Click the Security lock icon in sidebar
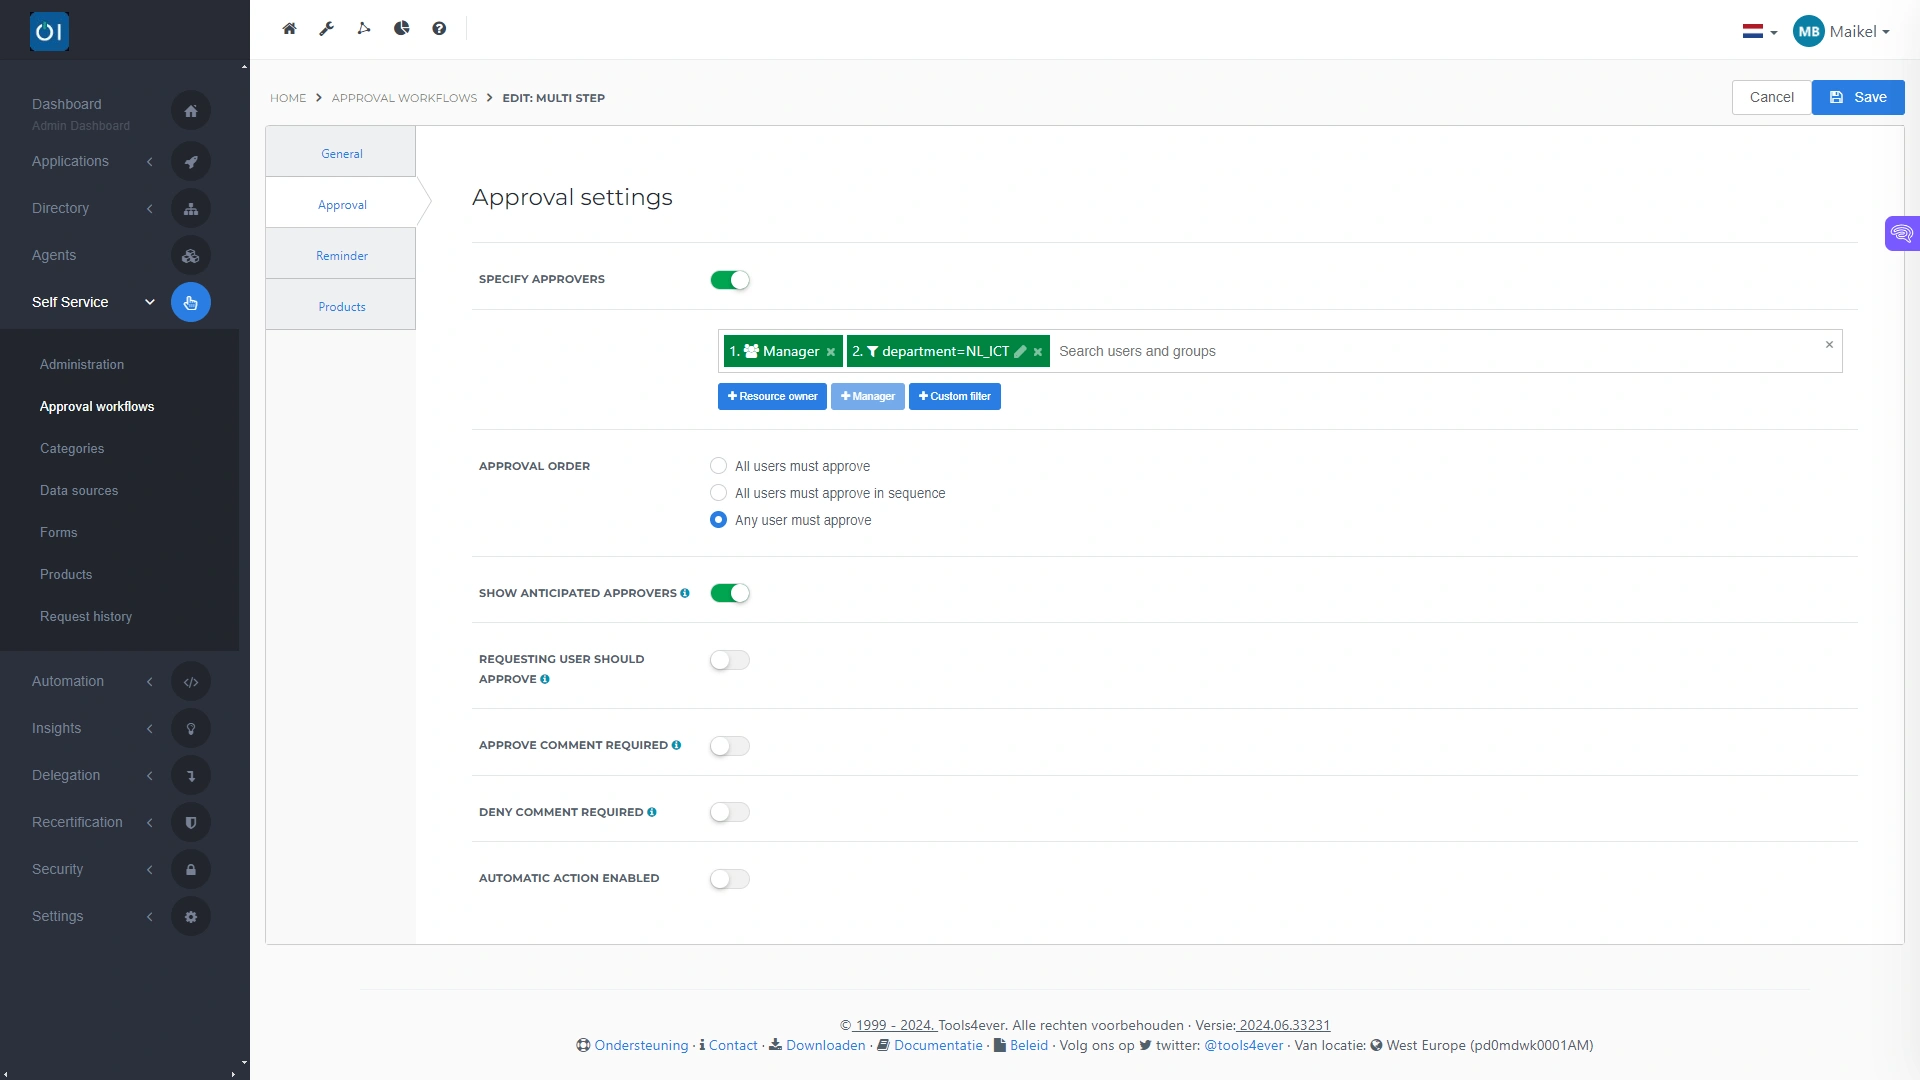Screen dimensions: 1920x1080 (190, 870)
